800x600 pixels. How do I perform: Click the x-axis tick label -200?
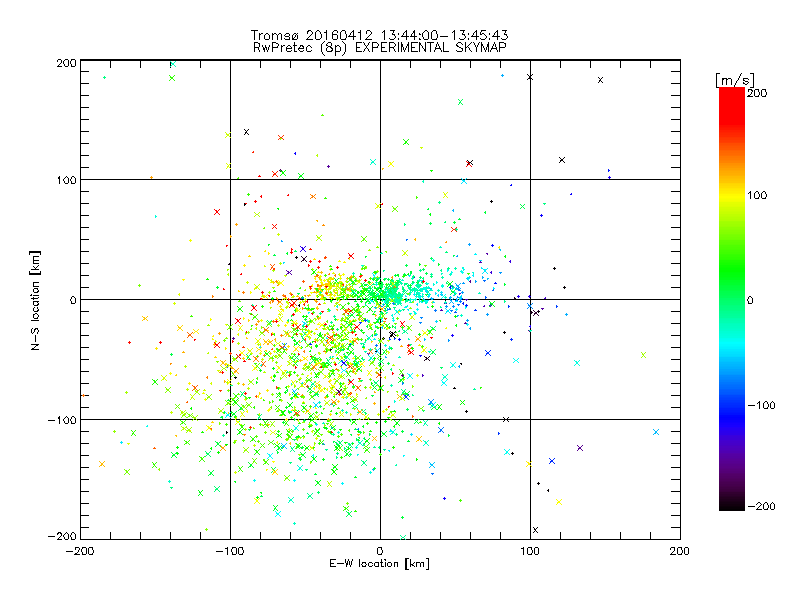click(x=80, y=551)
